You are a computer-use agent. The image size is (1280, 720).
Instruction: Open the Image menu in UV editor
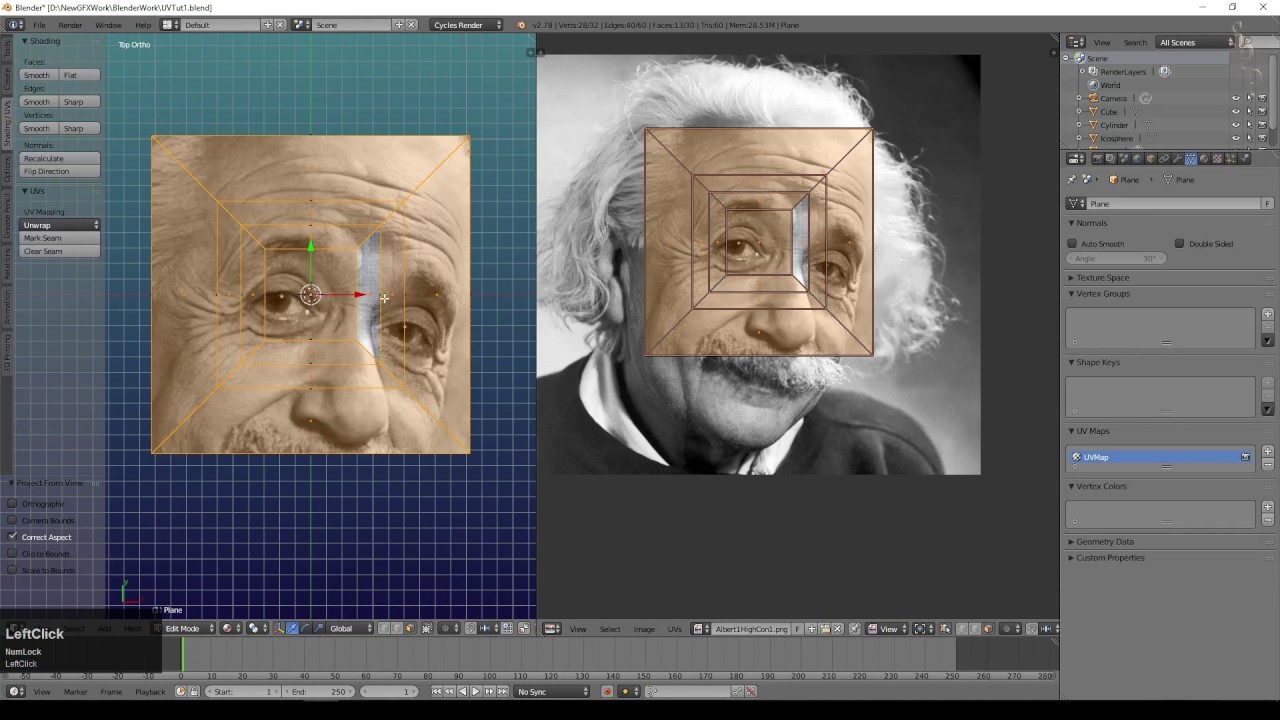(x=644, y=629)
